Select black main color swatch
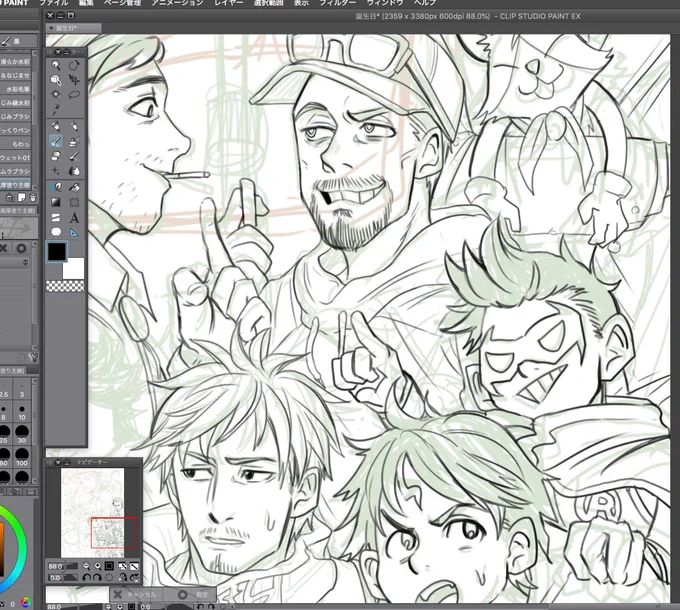 coord(56,251)
